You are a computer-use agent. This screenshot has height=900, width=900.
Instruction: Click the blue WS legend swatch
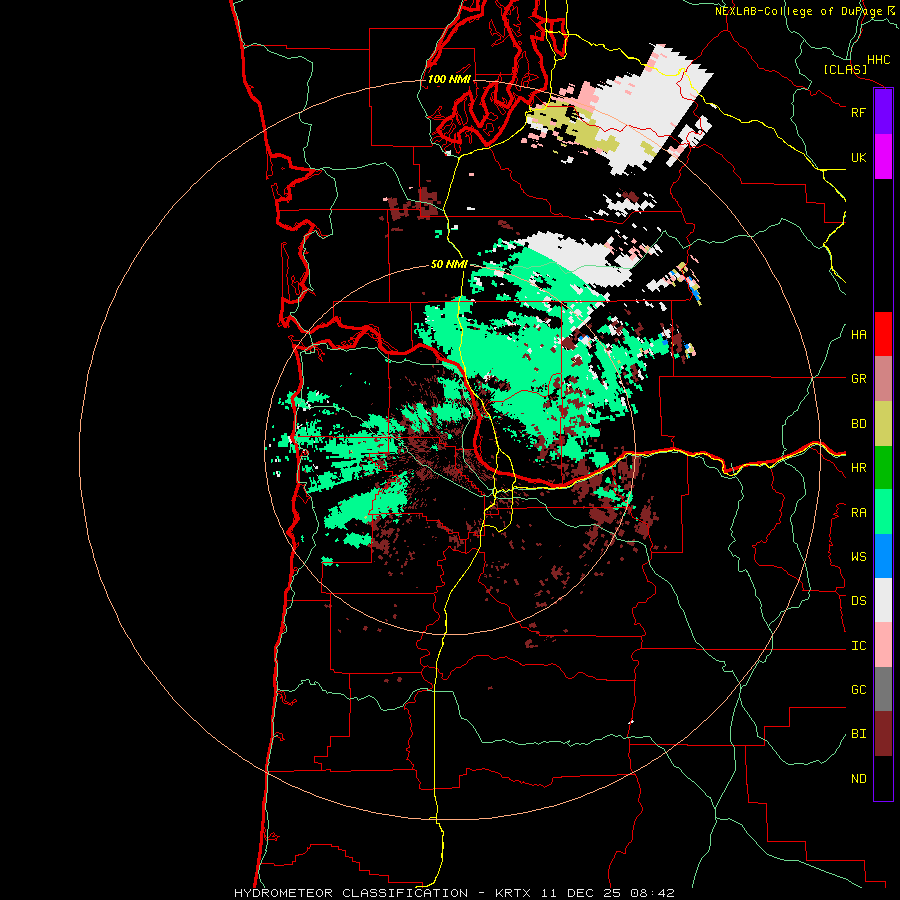(883, 556)
